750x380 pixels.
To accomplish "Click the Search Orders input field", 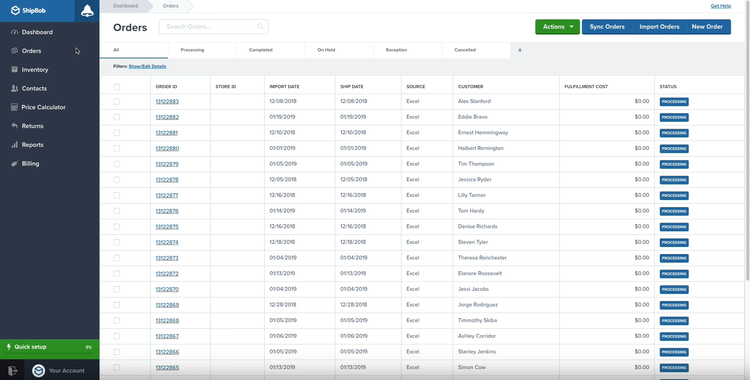I will [213, 27].
